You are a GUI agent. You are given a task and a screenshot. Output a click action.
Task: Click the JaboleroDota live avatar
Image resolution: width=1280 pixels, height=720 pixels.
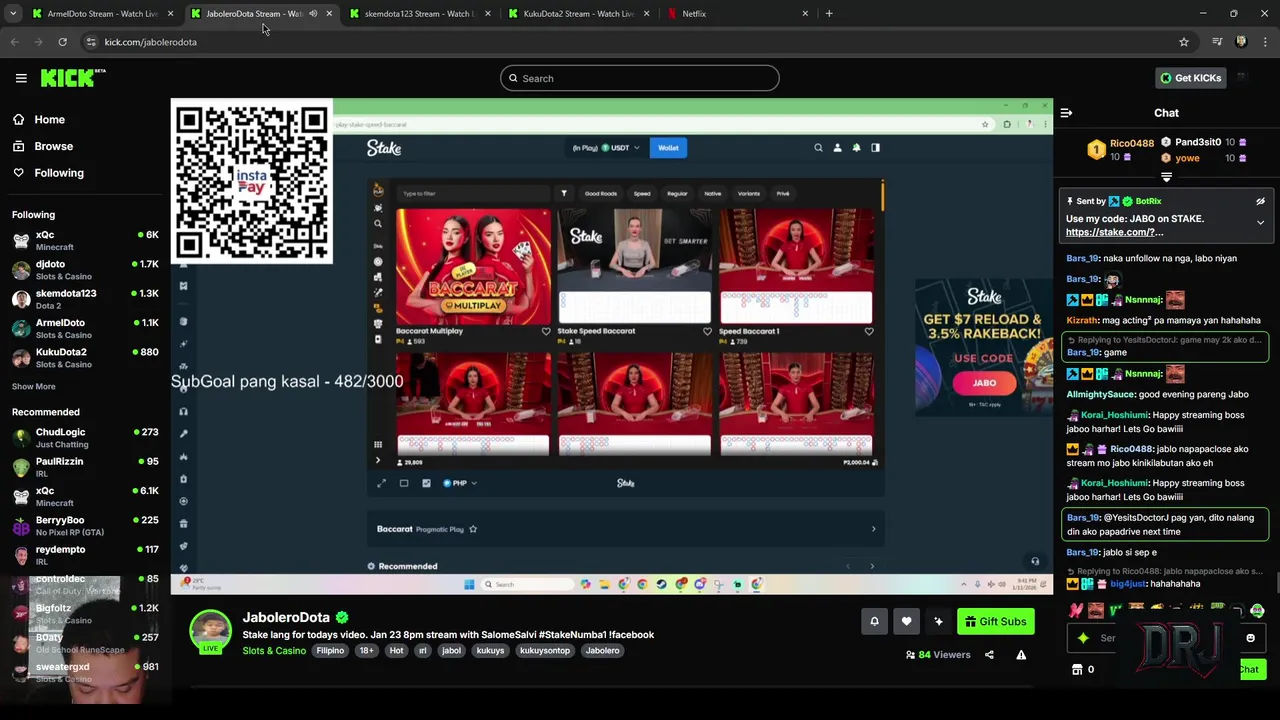coord(210,632)
